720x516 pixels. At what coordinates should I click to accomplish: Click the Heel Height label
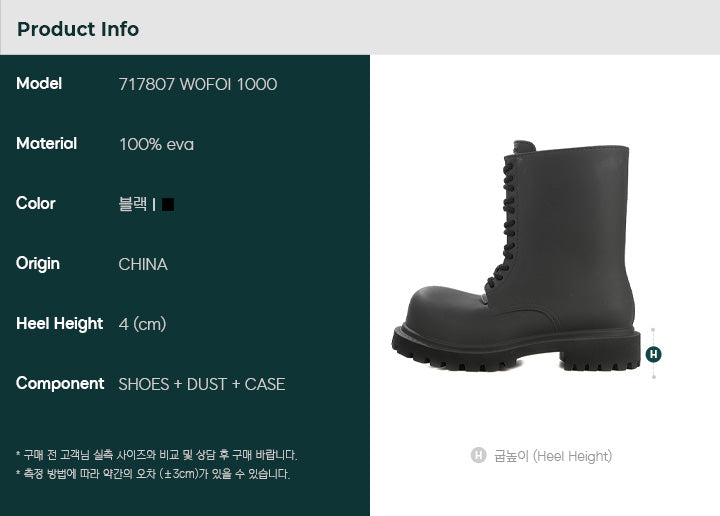click(x=59, y=324)
